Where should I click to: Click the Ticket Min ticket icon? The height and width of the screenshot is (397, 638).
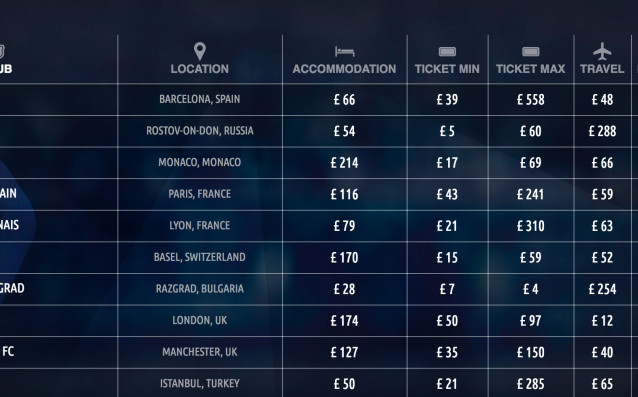[x=447, y=52]
